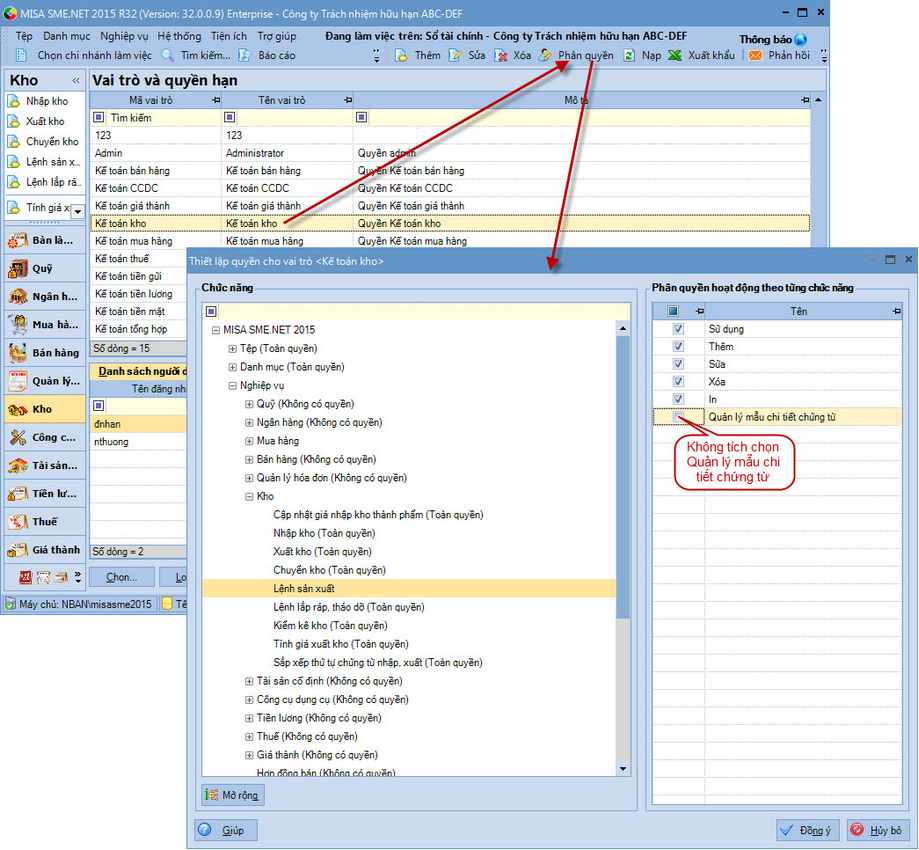Toggle select-all checkbox in permissions header
The width and height of the screenshot is (919, 850).
[673, 311]
